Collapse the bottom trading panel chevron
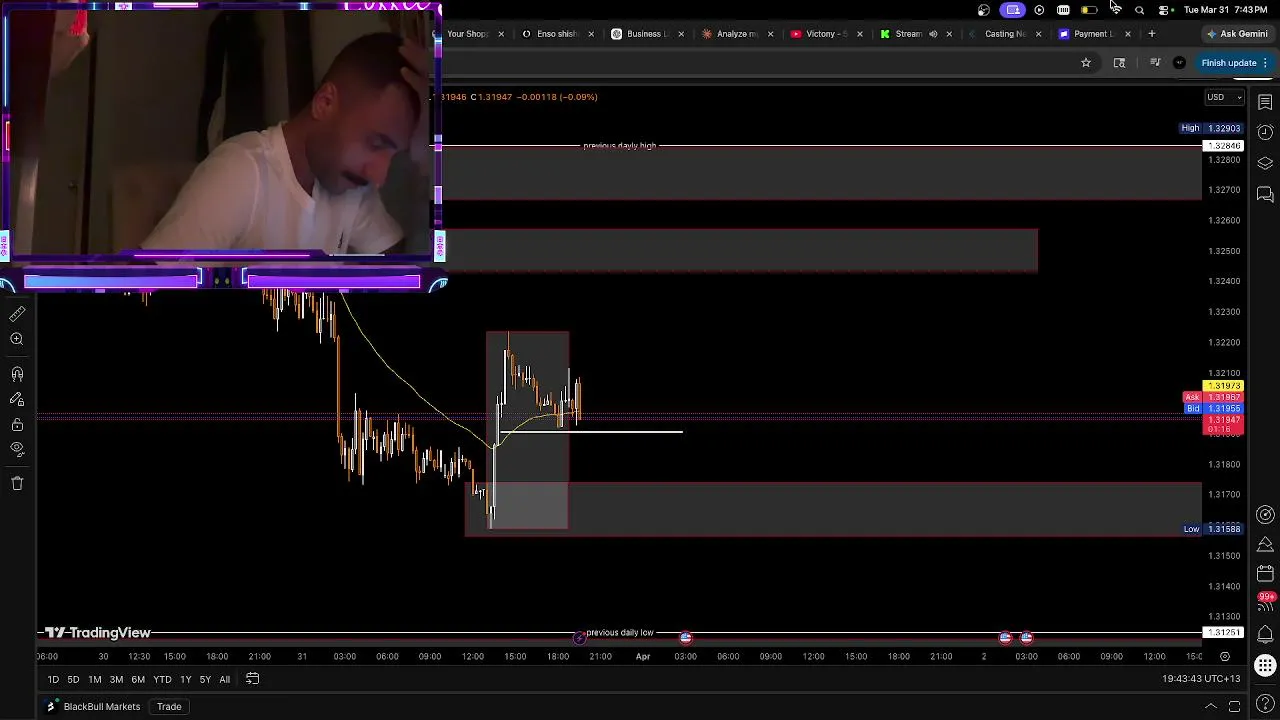This screenshot has width=1280, height=720. coord(1211,707)
